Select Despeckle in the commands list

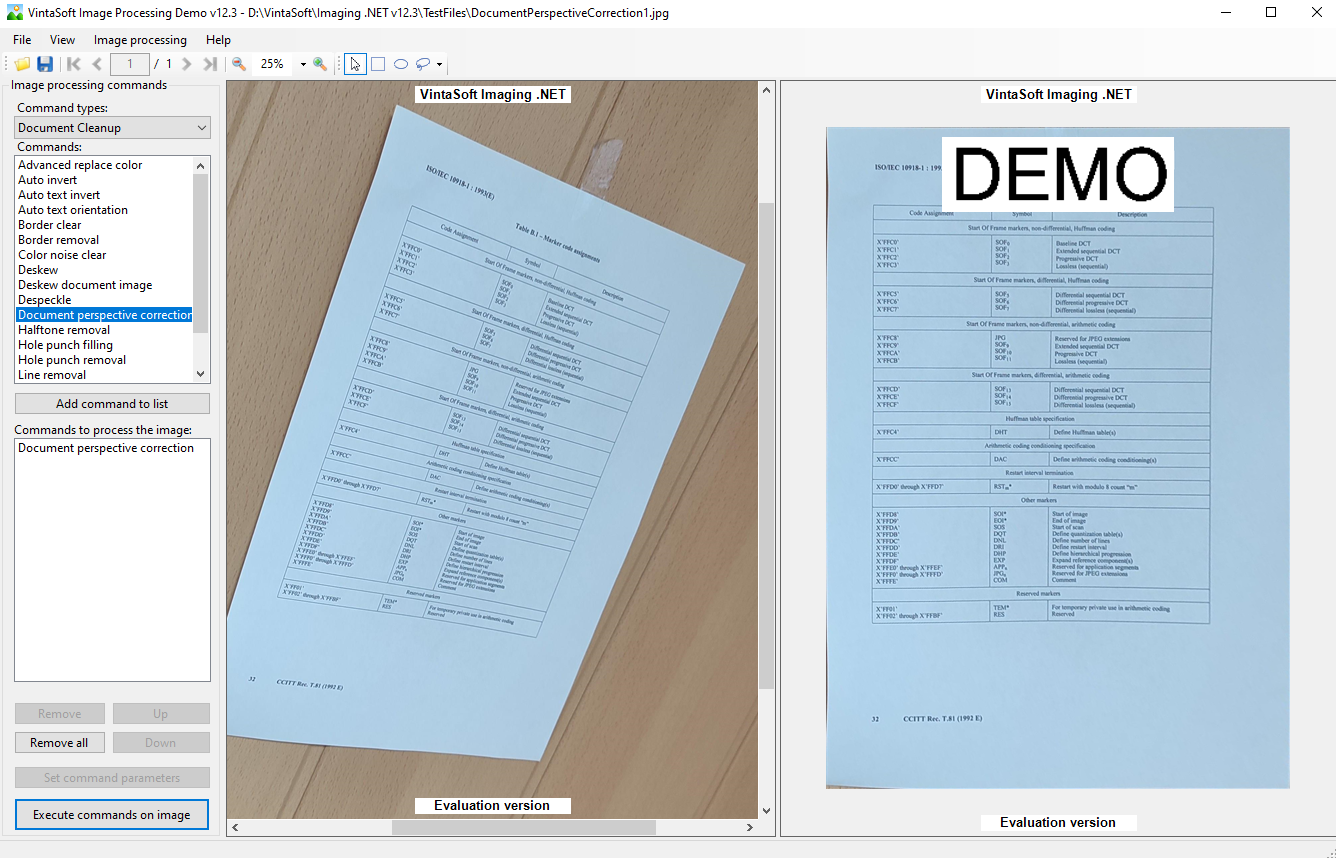[45, 300]
